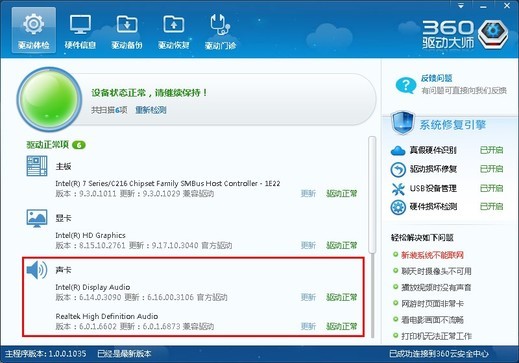Viewport: 519px width, 363px height.
Task: Click 已成功连接到360云安全中心 status text
Action: 439,354
